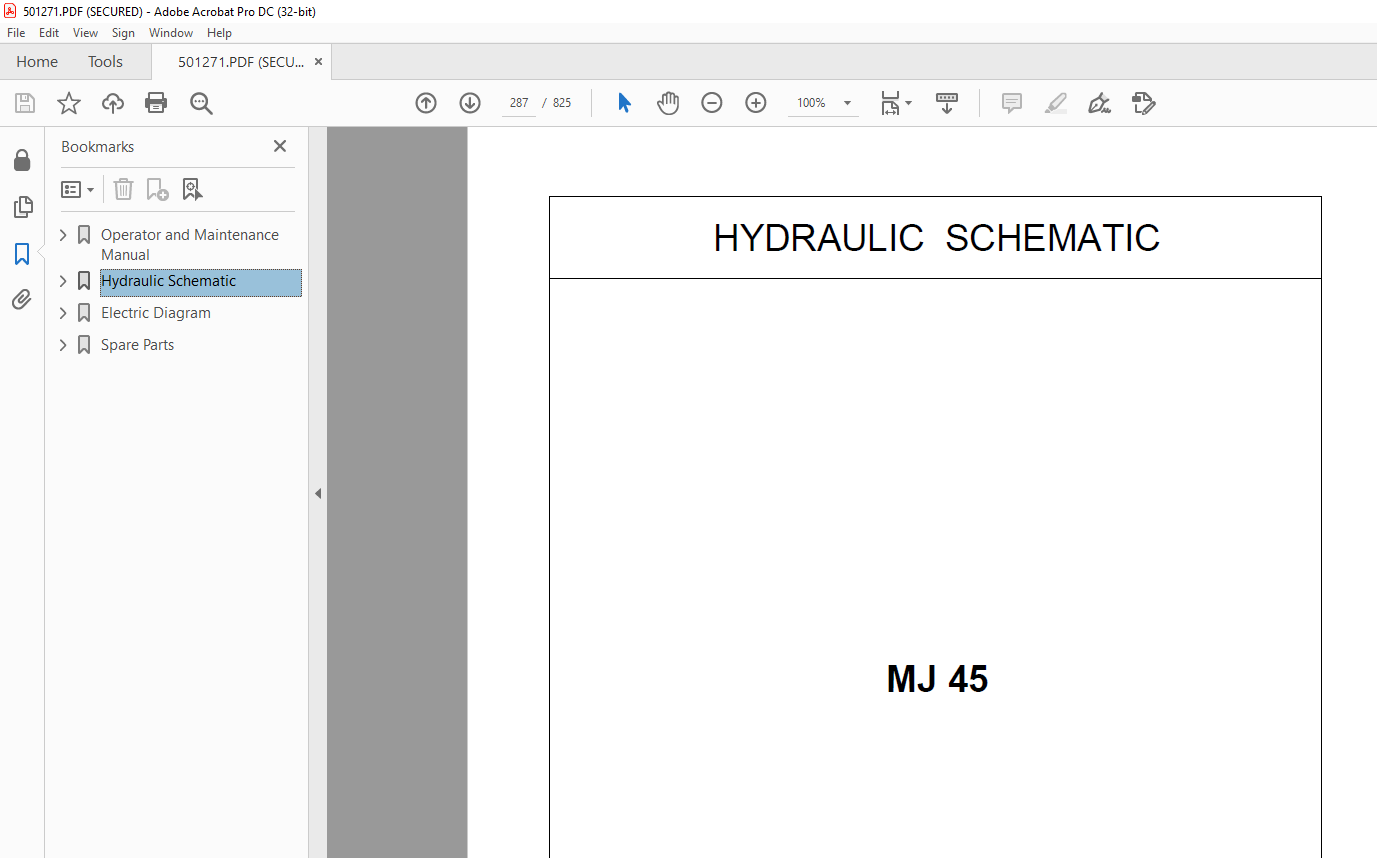The width and height of the screenshot is (1377, 858).
Task: Open the Edit menu
Action: 49,33
